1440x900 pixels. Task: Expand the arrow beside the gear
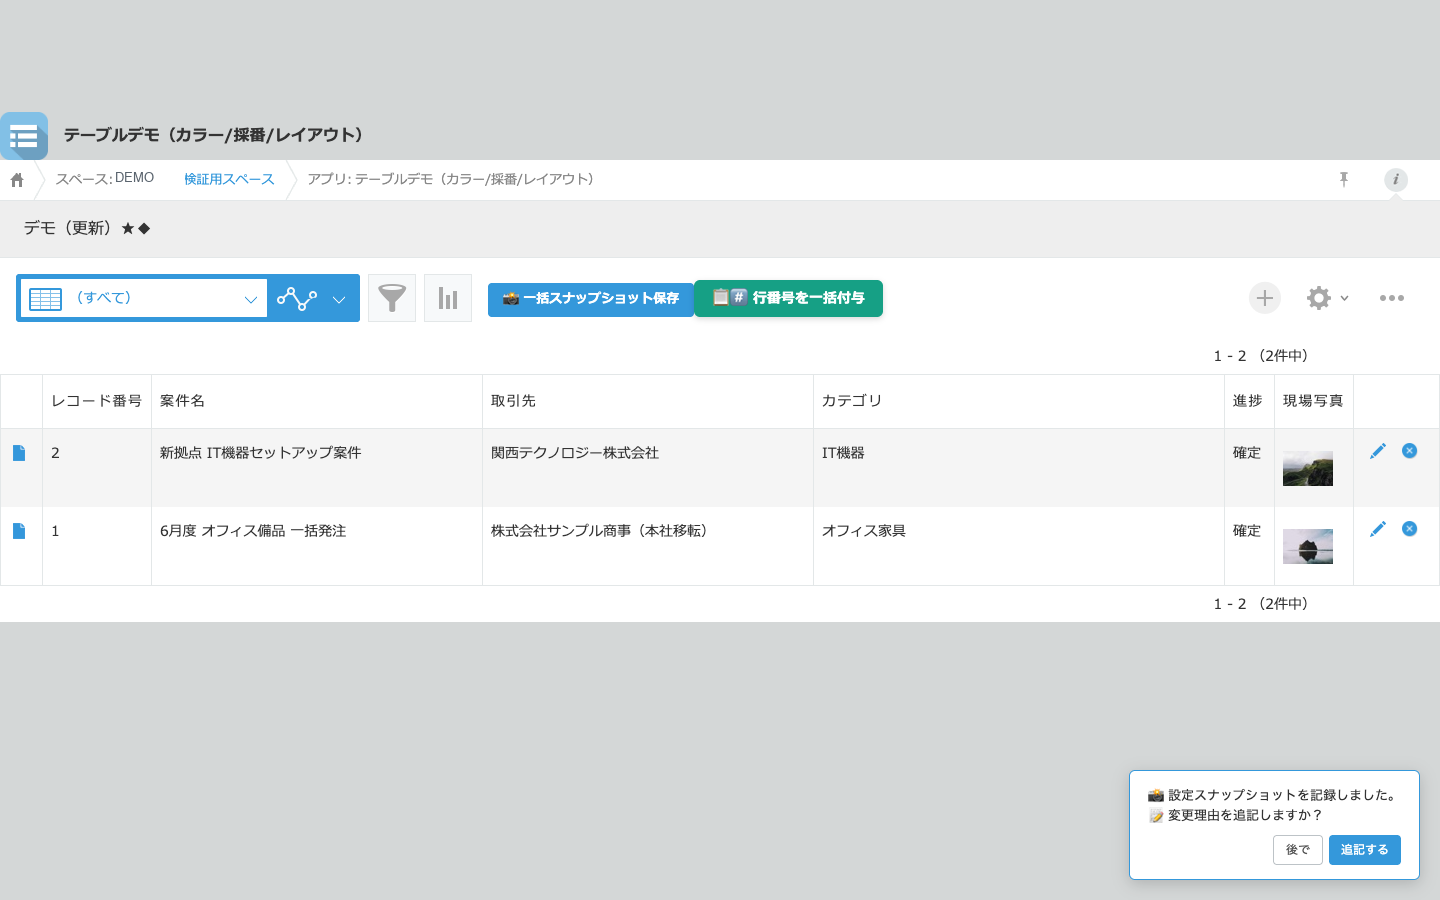(1345, 298)
